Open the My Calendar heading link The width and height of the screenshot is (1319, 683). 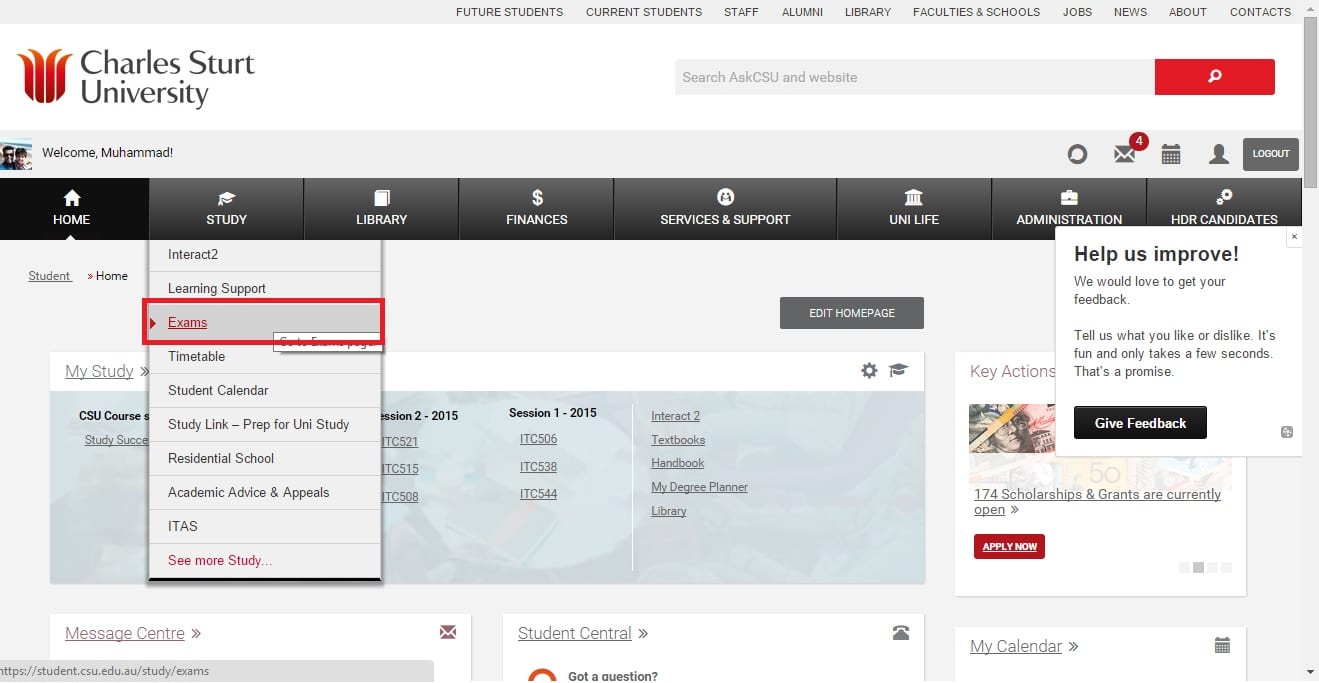1016,646
